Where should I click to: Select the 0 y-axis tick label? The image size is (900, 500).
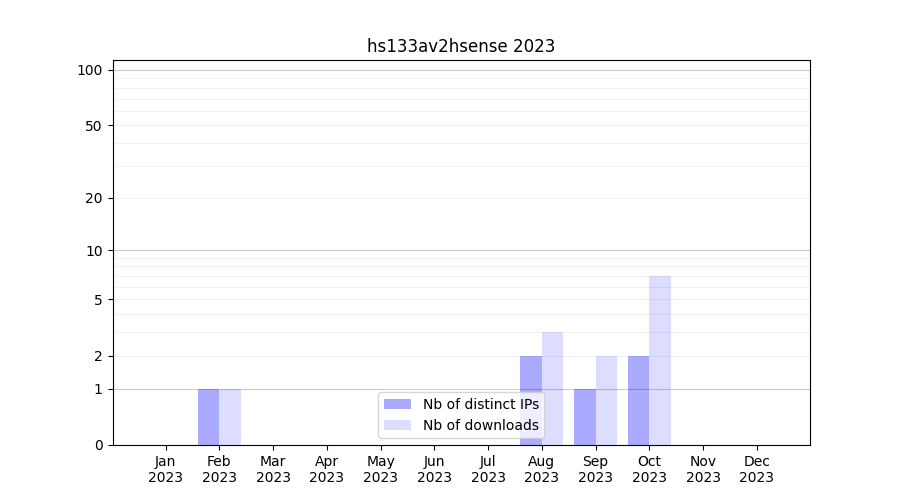coord(98,445)
